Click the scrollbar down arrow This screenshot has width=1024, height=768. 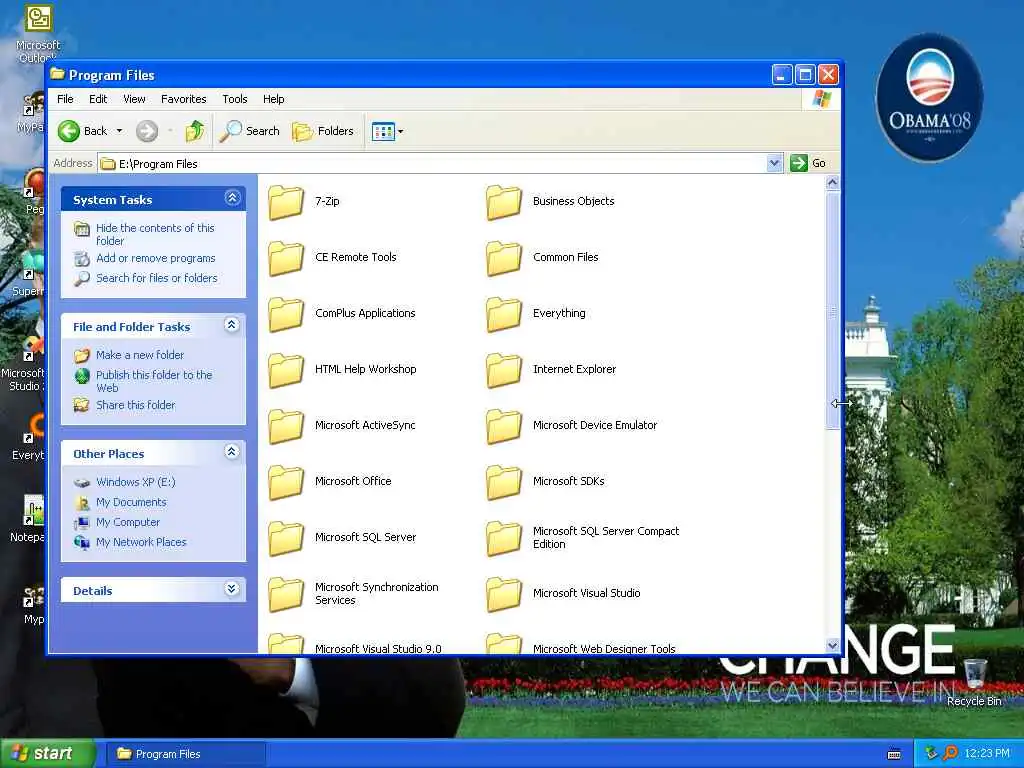point(832,646)
